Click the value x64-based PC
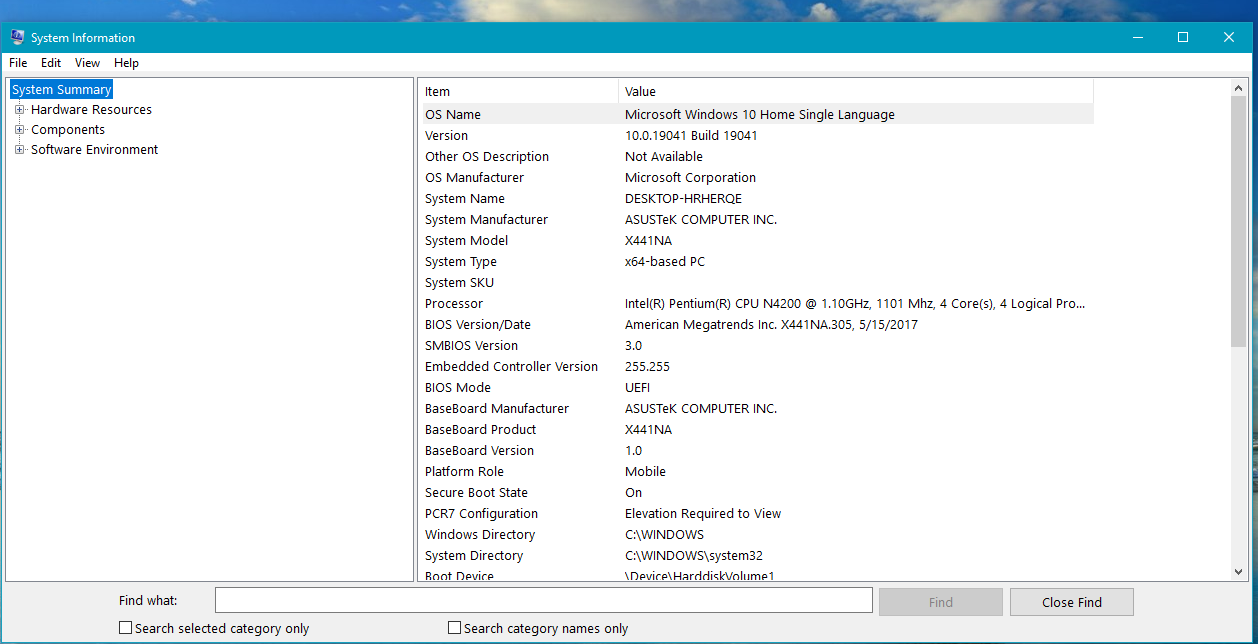 tap(665, 261)
